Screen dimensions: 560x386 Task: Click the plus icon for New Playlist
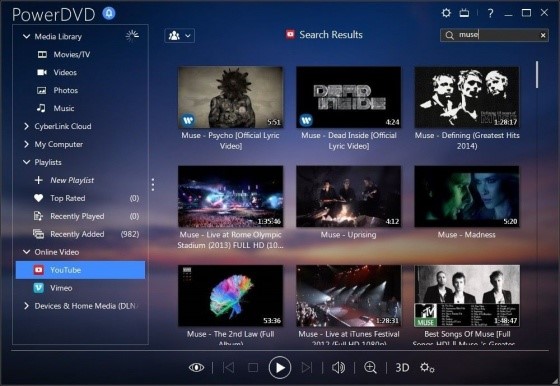point(39,180)
